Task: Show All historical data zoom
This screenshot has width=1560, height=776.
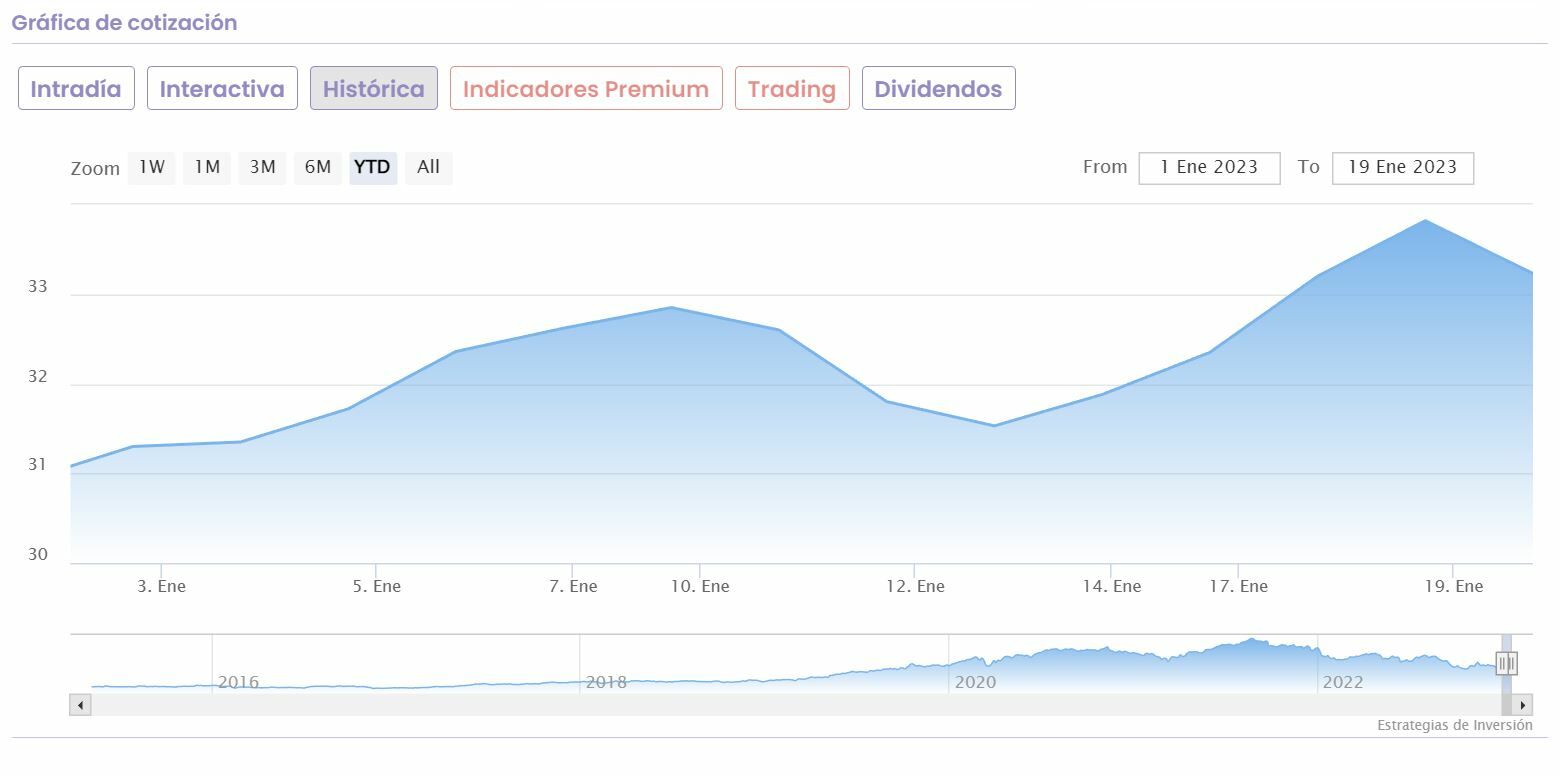Action: 428,168
